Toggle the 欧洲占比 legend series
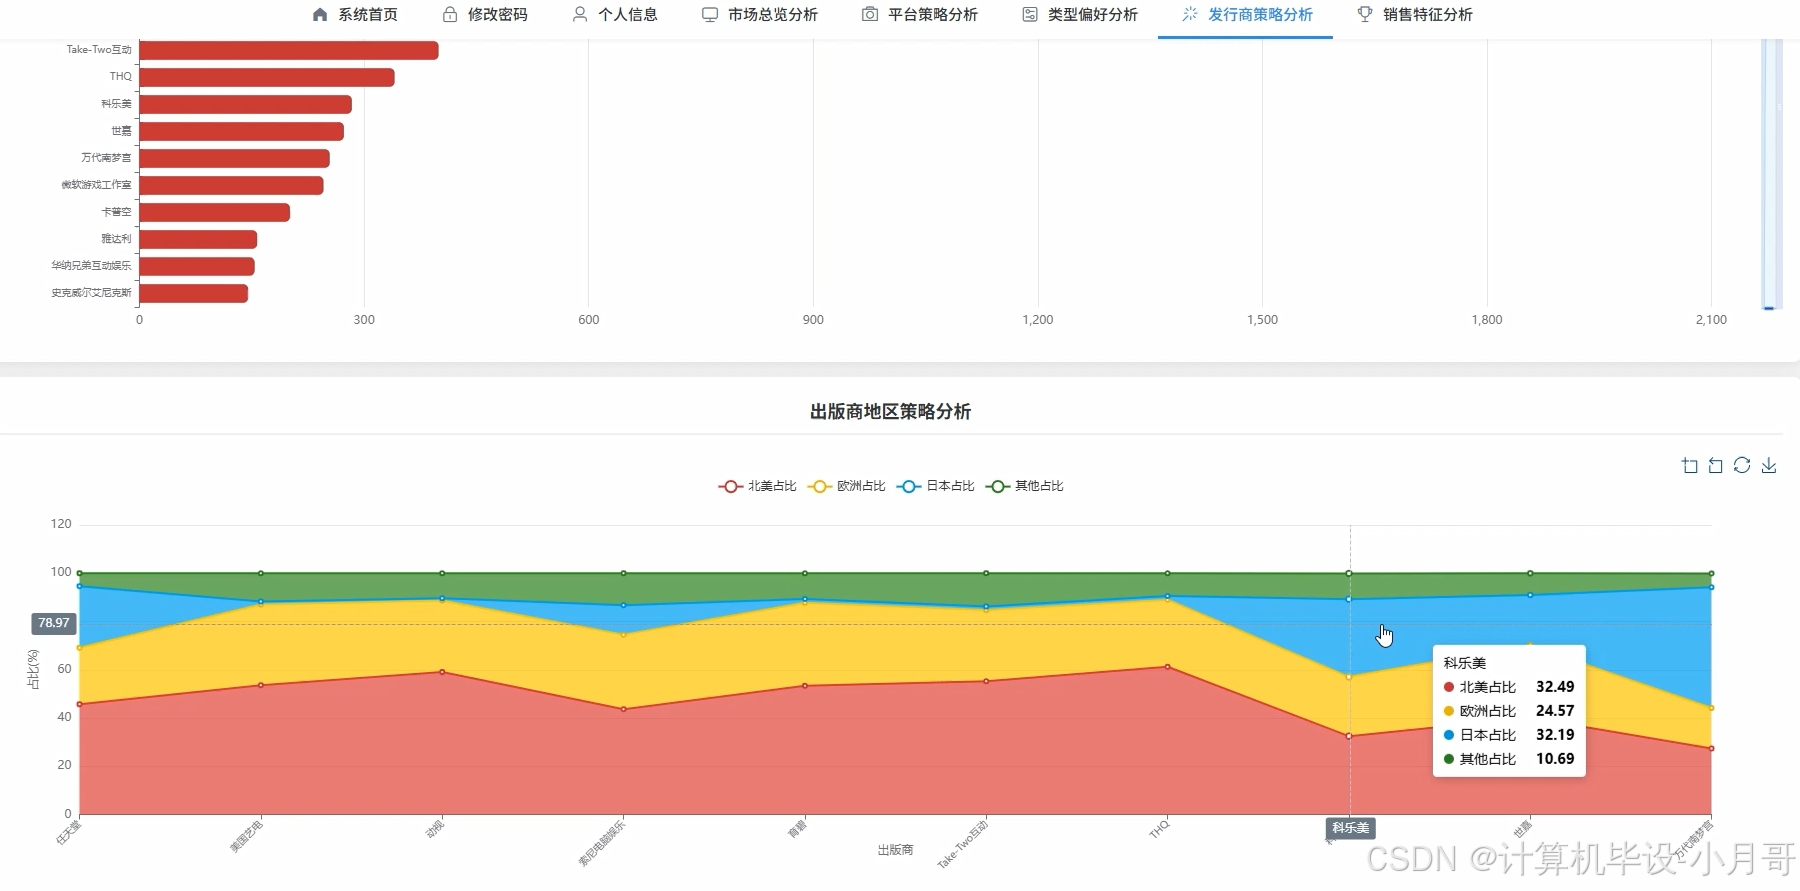This screenshot has height=891, width=1800. tap(846, 486)
